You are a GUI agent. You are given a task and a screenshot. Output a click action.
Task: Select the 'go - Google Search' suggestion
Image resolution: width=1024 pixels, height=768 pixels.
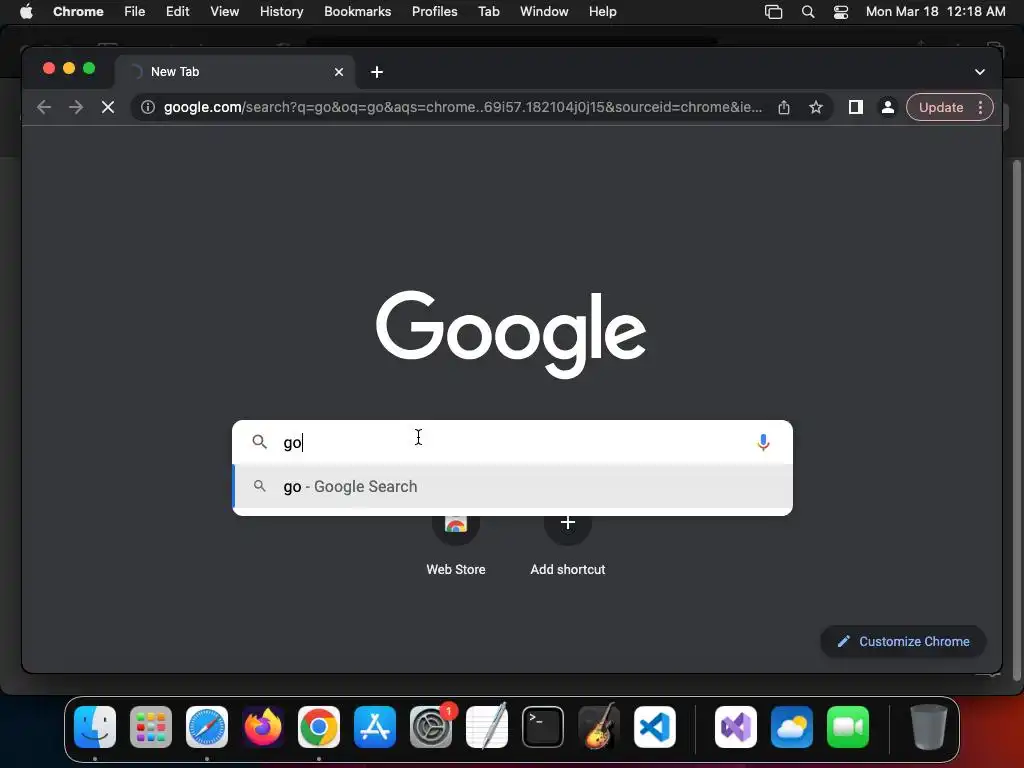click(x=513, y=487)
